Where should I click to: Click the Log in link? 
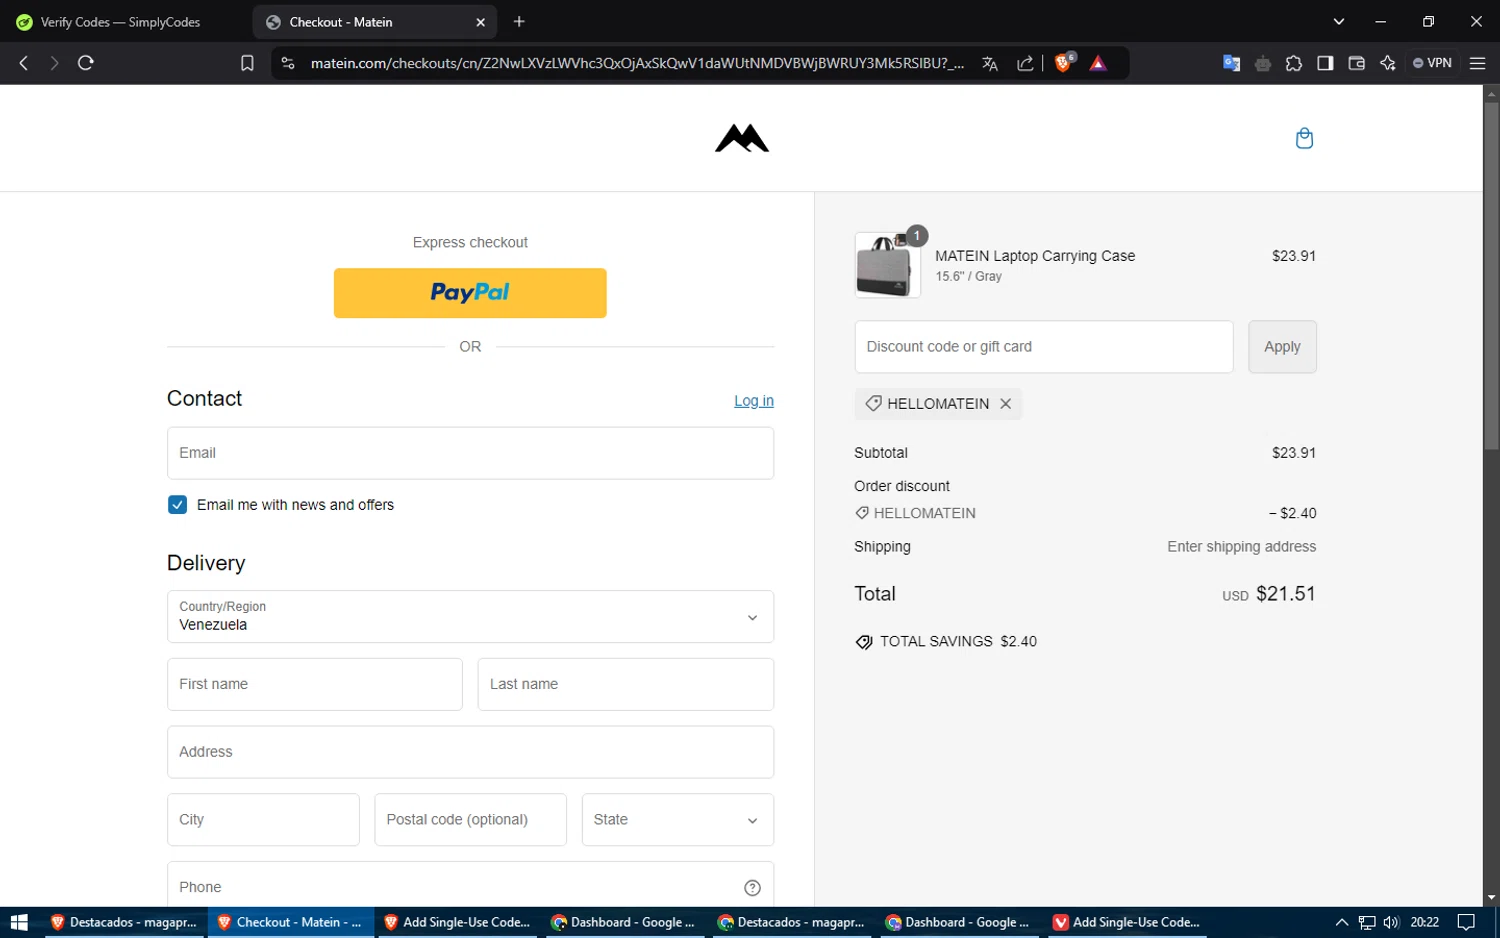[x=753, y=401]
